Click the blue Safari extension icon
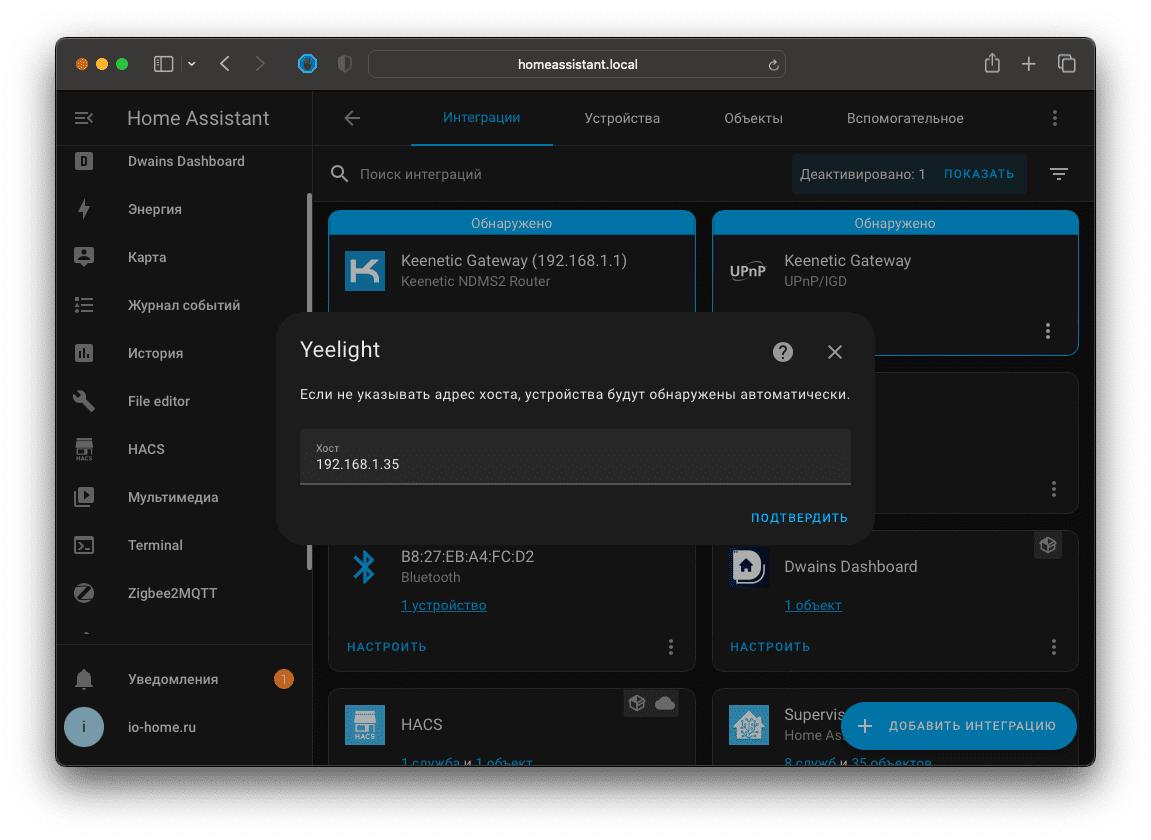The image size is (1151, 840). [308, 64]
